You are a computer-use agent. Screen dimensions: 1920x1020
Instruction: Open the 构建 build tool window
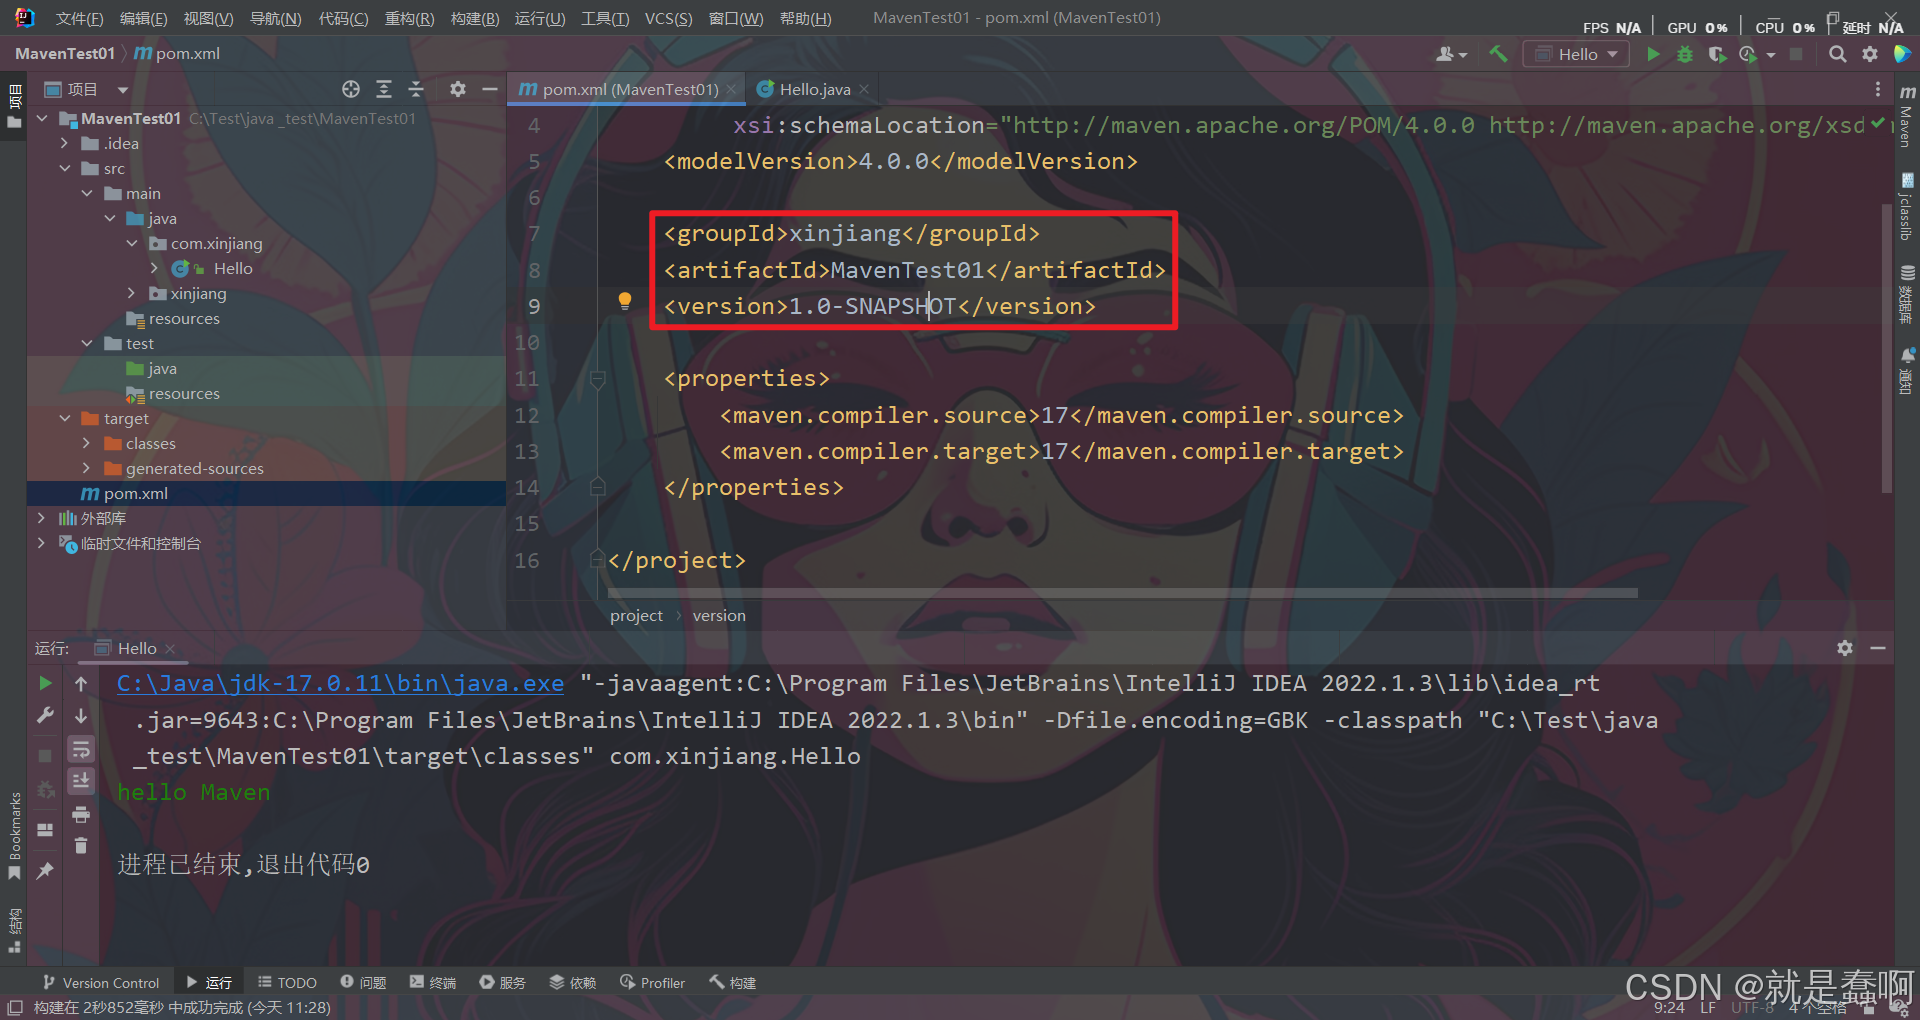(733, 983)
